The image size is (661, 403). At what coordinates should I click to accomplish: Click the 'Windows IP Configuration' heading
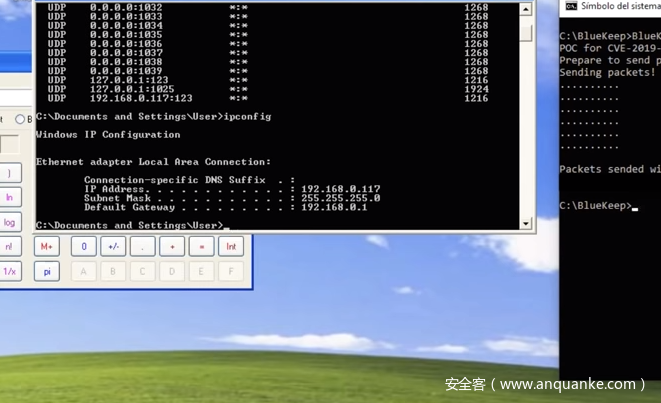pos(108,134)
